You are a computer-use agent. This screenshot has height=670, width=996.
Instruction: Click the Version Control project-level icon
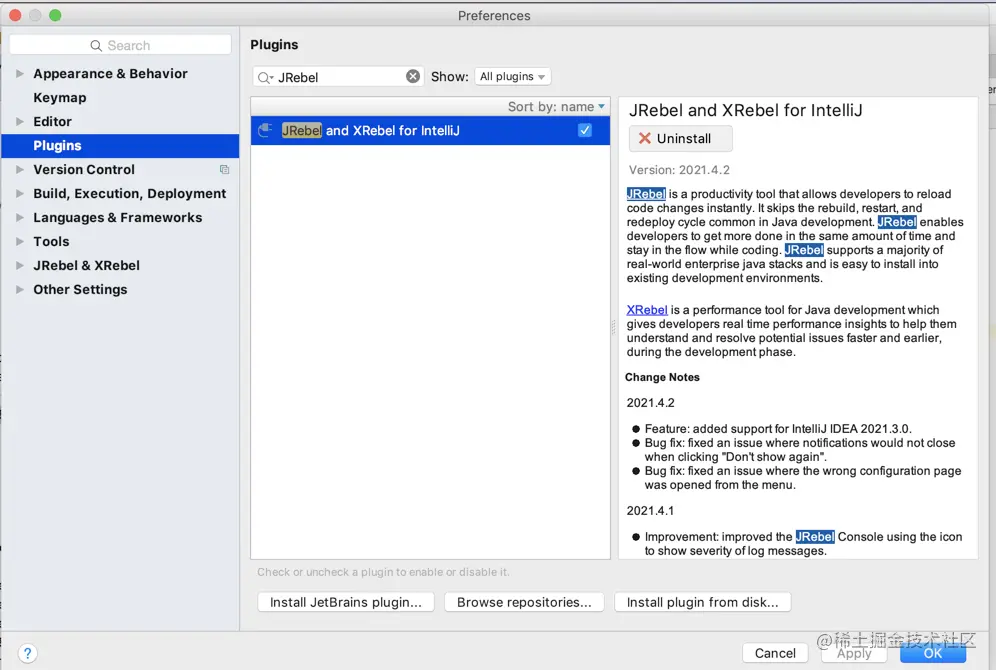224,170
